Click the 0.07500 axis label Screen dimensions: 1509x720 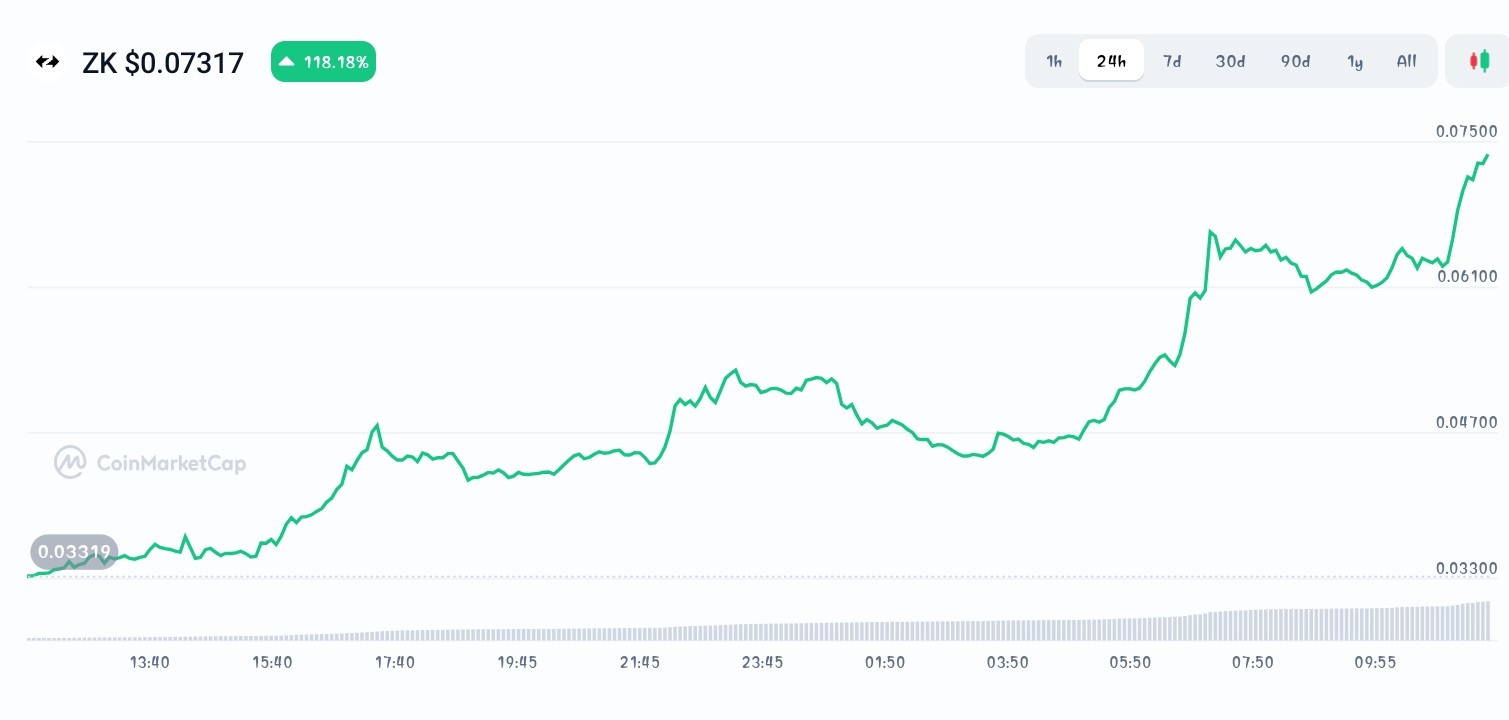click(x=1467, y=131)
